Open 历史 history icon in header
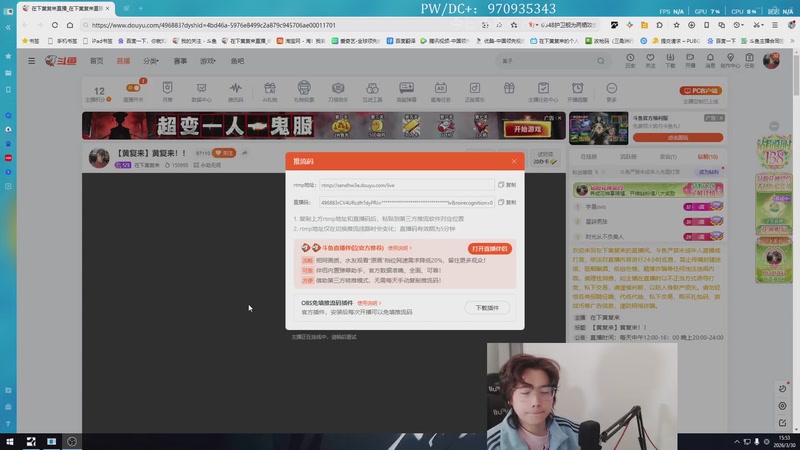The height and width of the screenshot is (450, 800). pos(630,60)
